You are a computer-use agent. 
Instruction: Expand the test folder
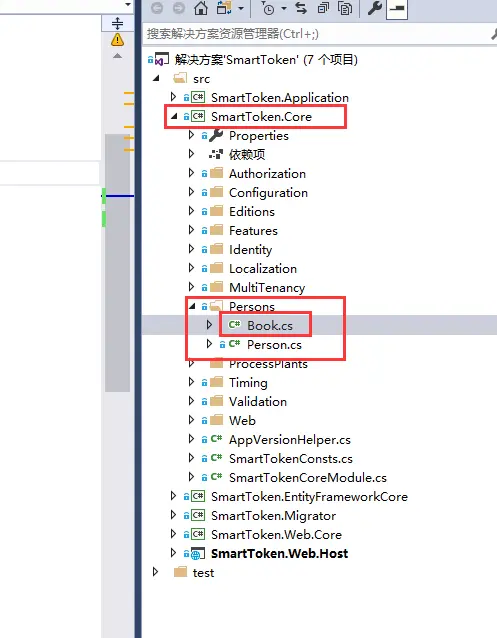(x=155, y=572)
